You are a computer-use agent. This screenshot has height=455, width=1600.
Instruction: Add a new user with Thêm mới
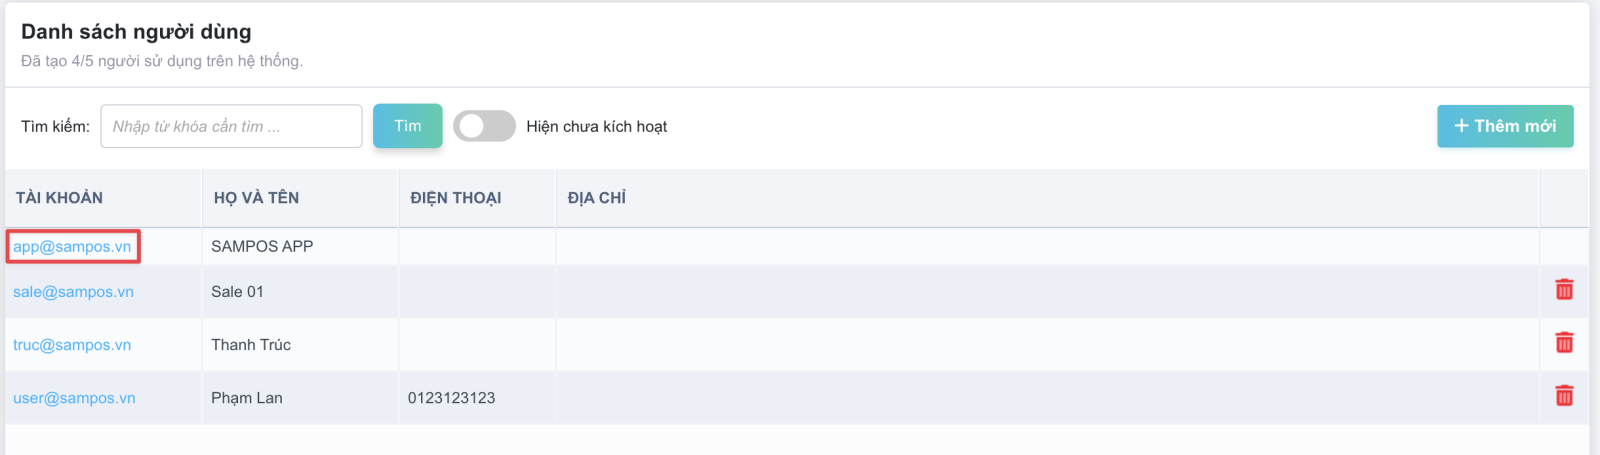tap(1505, 126)
